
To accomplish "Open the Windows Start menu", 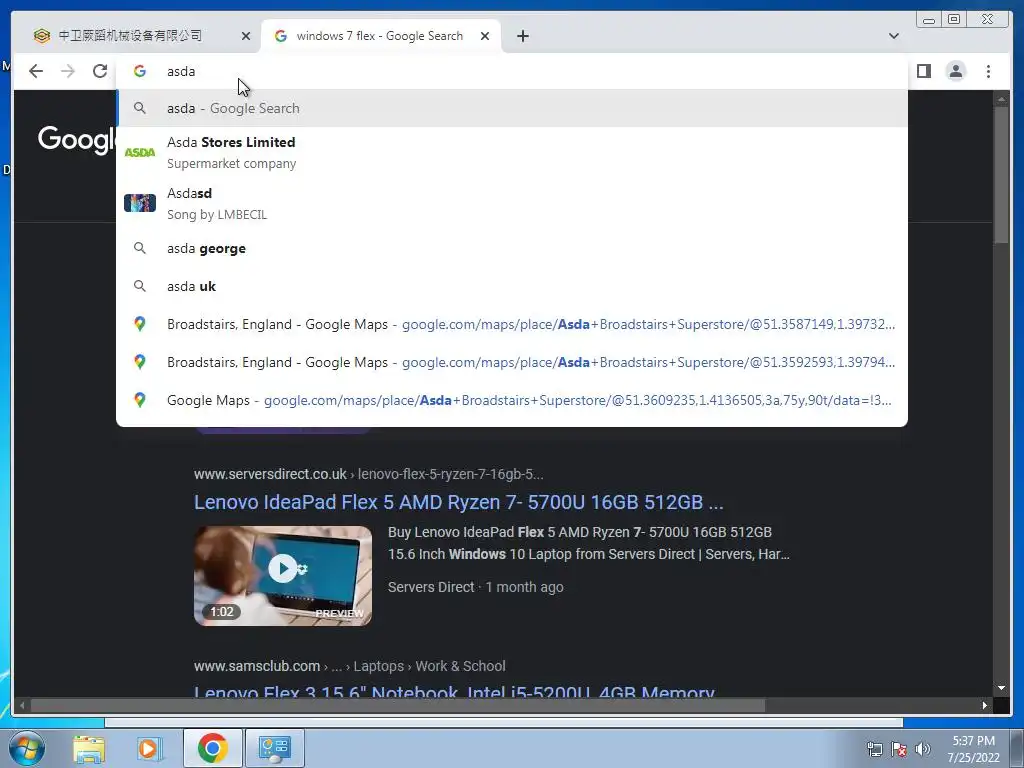I will pyautogui.click(x=27, y=748).
